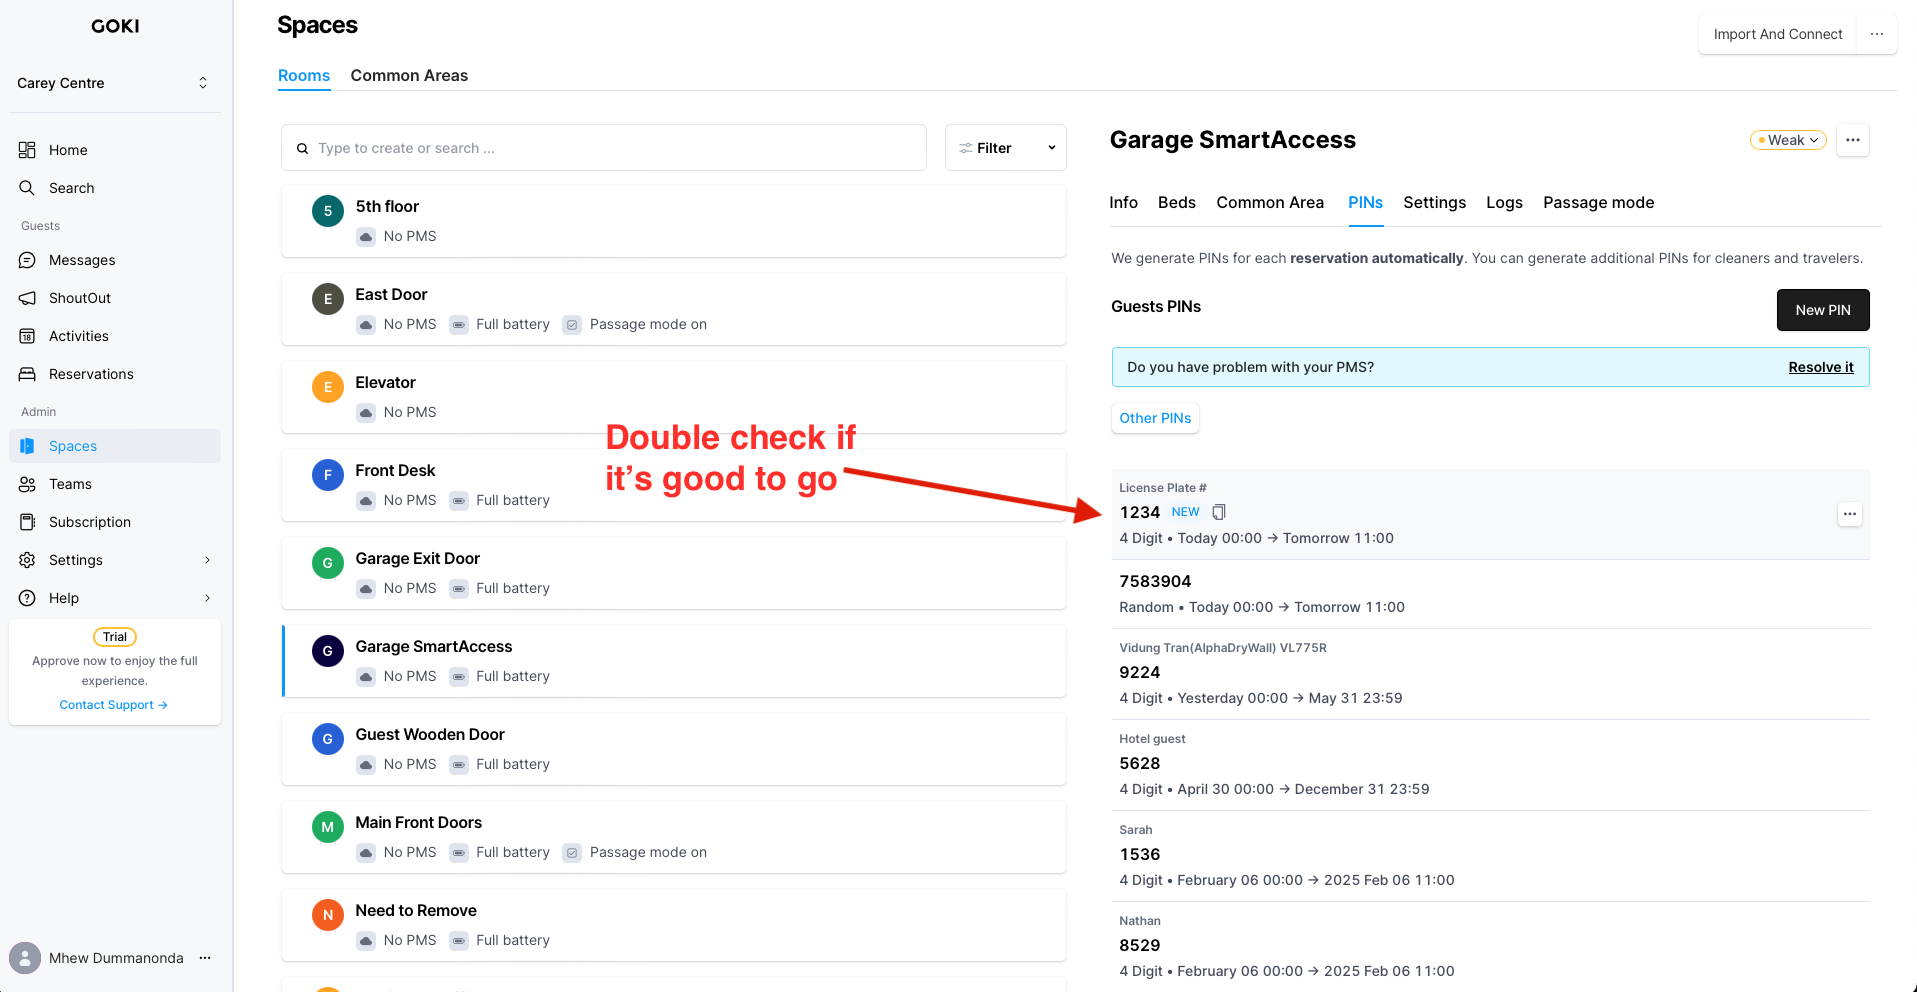Click Contact Support link
1917x992 pixels.
113,705
